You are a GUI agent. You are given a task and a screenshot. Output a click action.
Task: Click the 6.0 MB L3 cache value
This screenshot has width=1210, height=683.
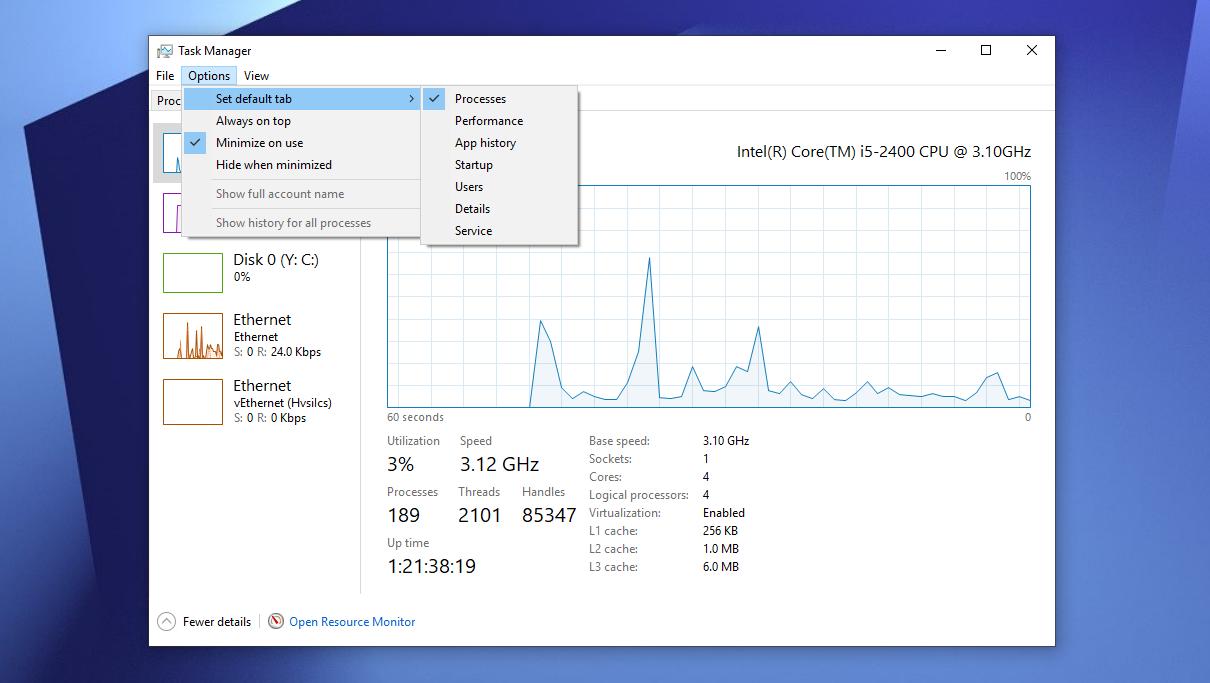click(x=721, y=567)
